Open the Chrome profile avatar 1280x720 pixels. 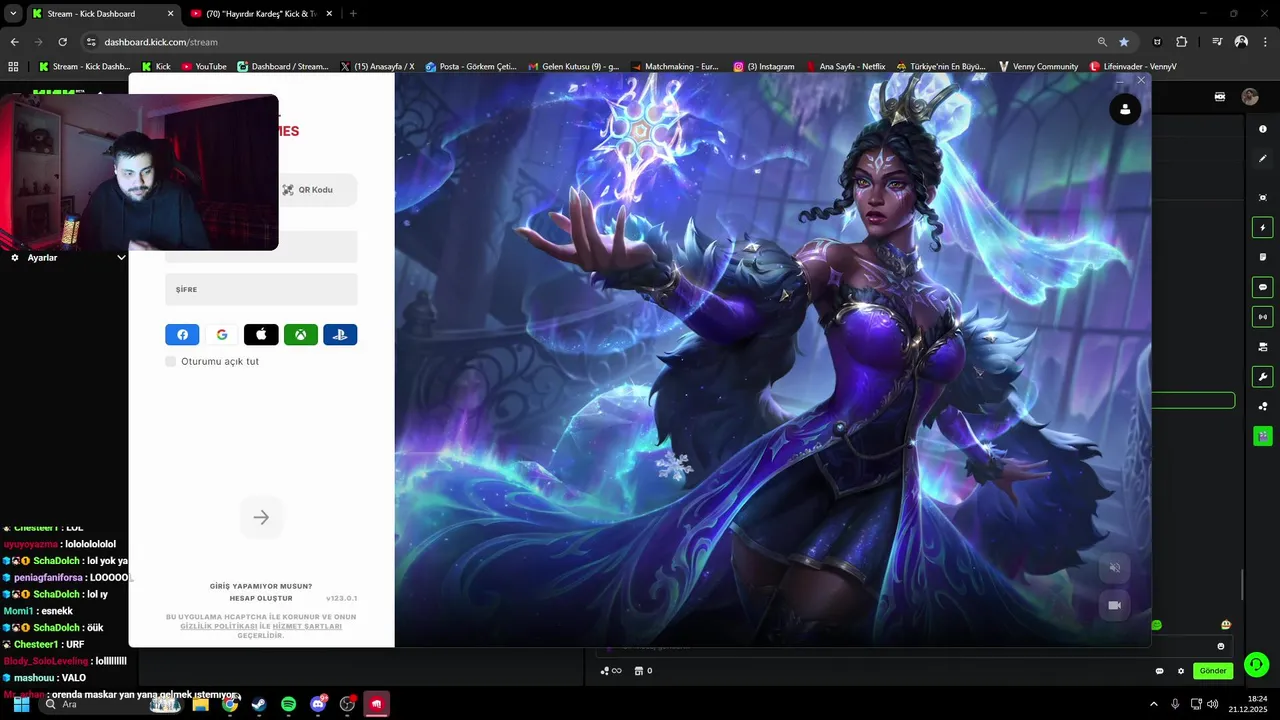[x=1241, y=42]
